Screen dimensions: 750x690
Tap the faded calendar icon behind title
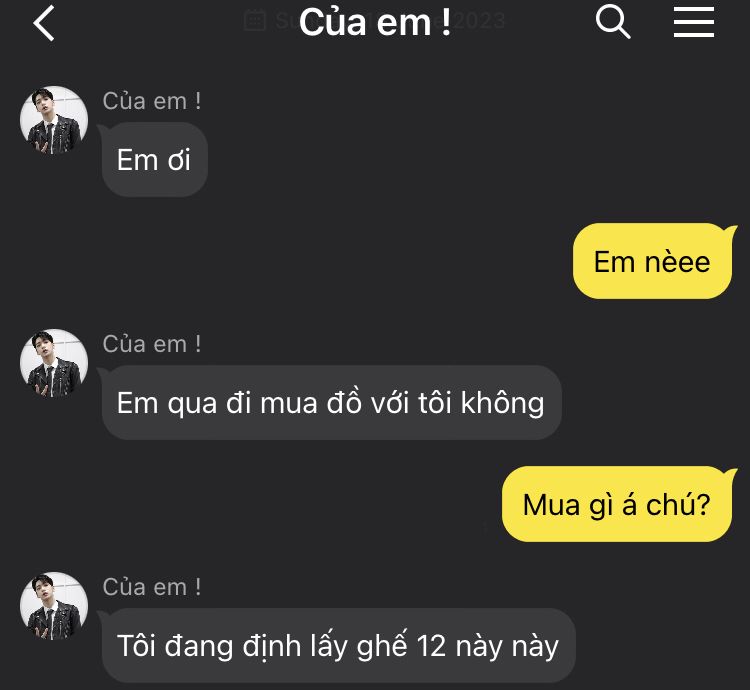(254, 21)
